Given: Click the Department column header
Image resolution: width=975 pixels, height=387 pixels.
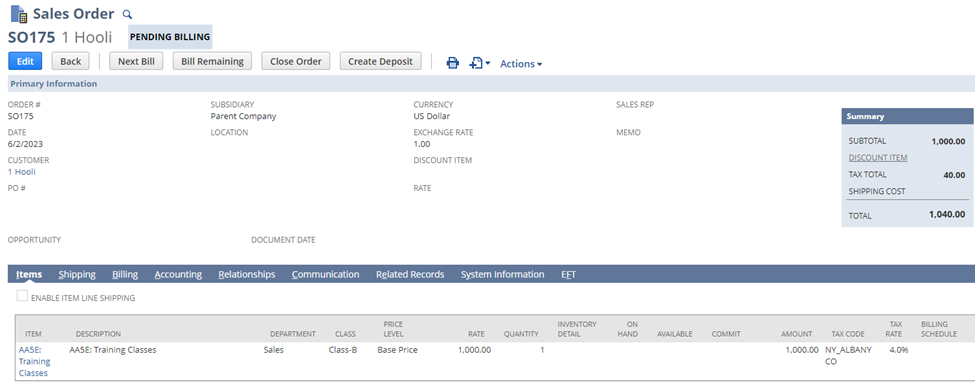Looking at the screenshot, I should [293, 334].
